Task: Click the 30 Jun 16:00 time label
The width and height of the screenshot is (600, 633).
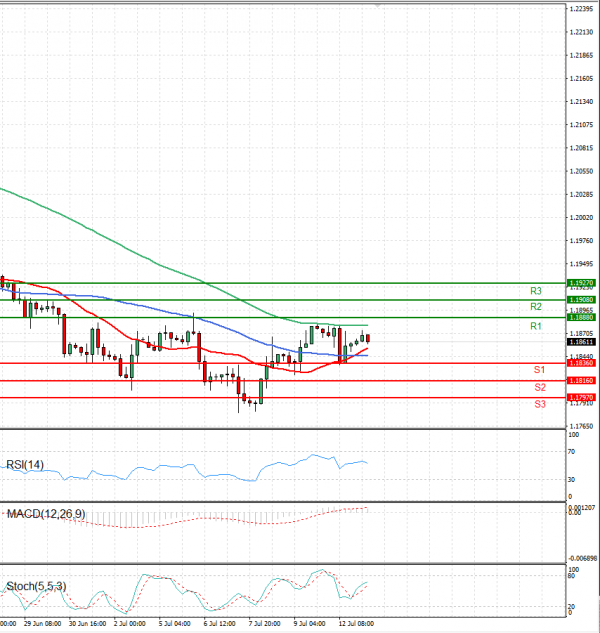Action: tap(87, 623)
